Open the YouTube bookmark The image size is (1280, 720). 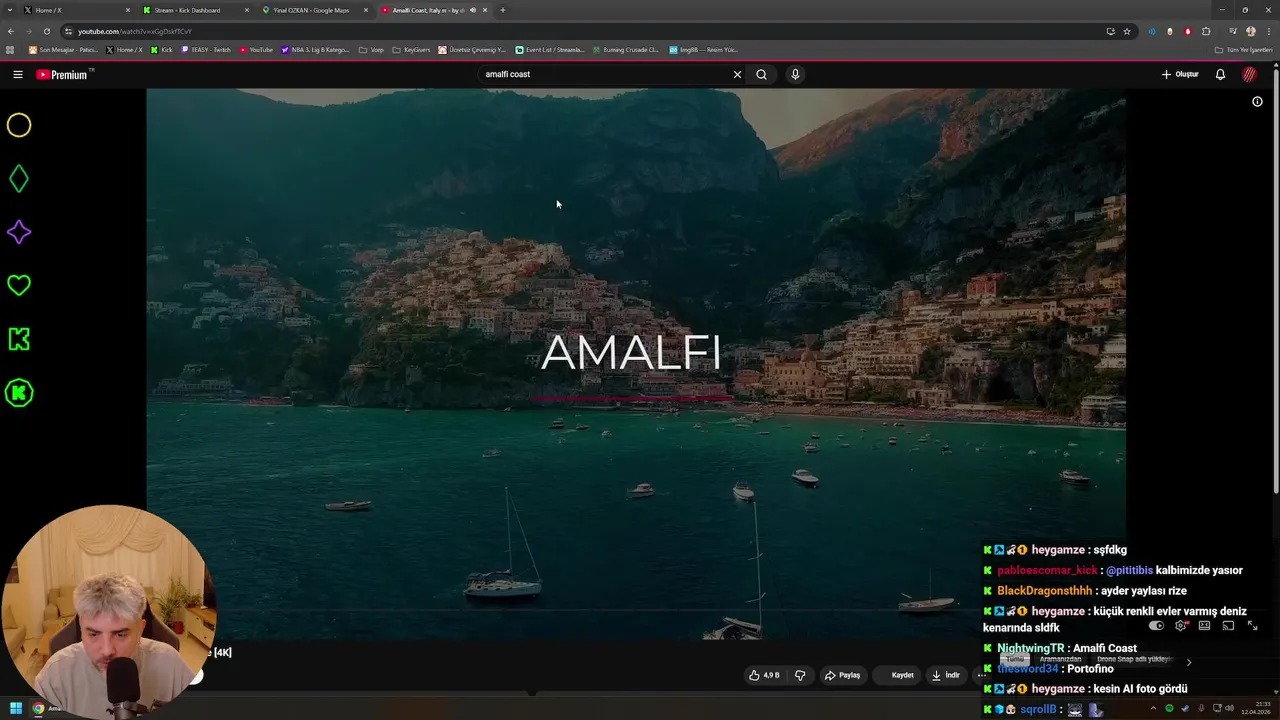[256, 49]
